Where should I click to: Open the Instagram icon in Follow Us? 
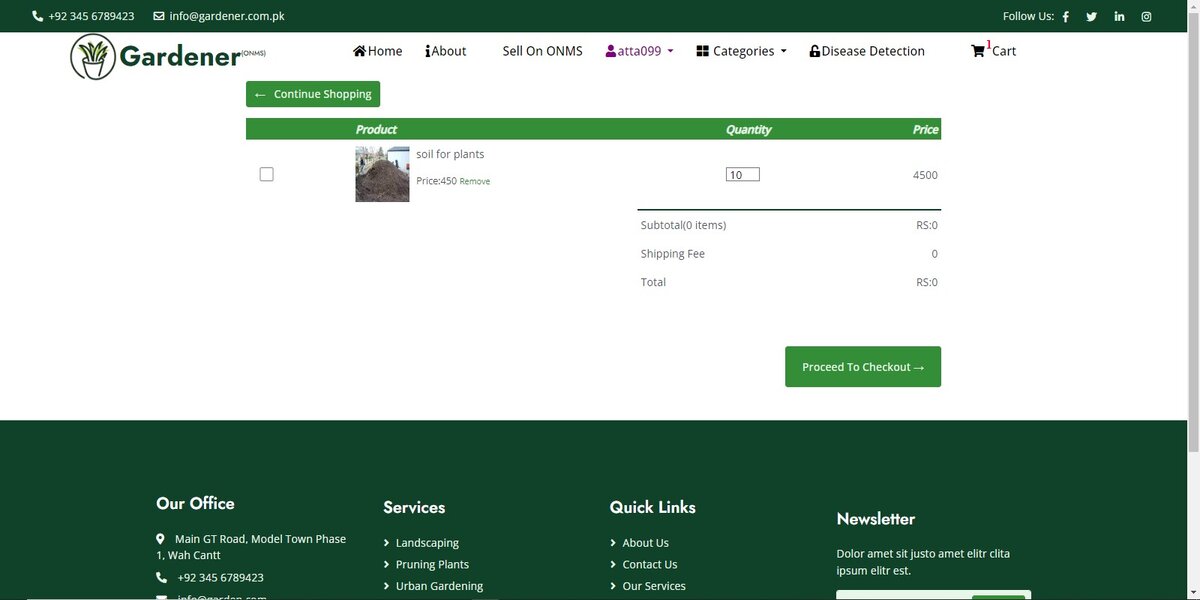(1145, 16)
